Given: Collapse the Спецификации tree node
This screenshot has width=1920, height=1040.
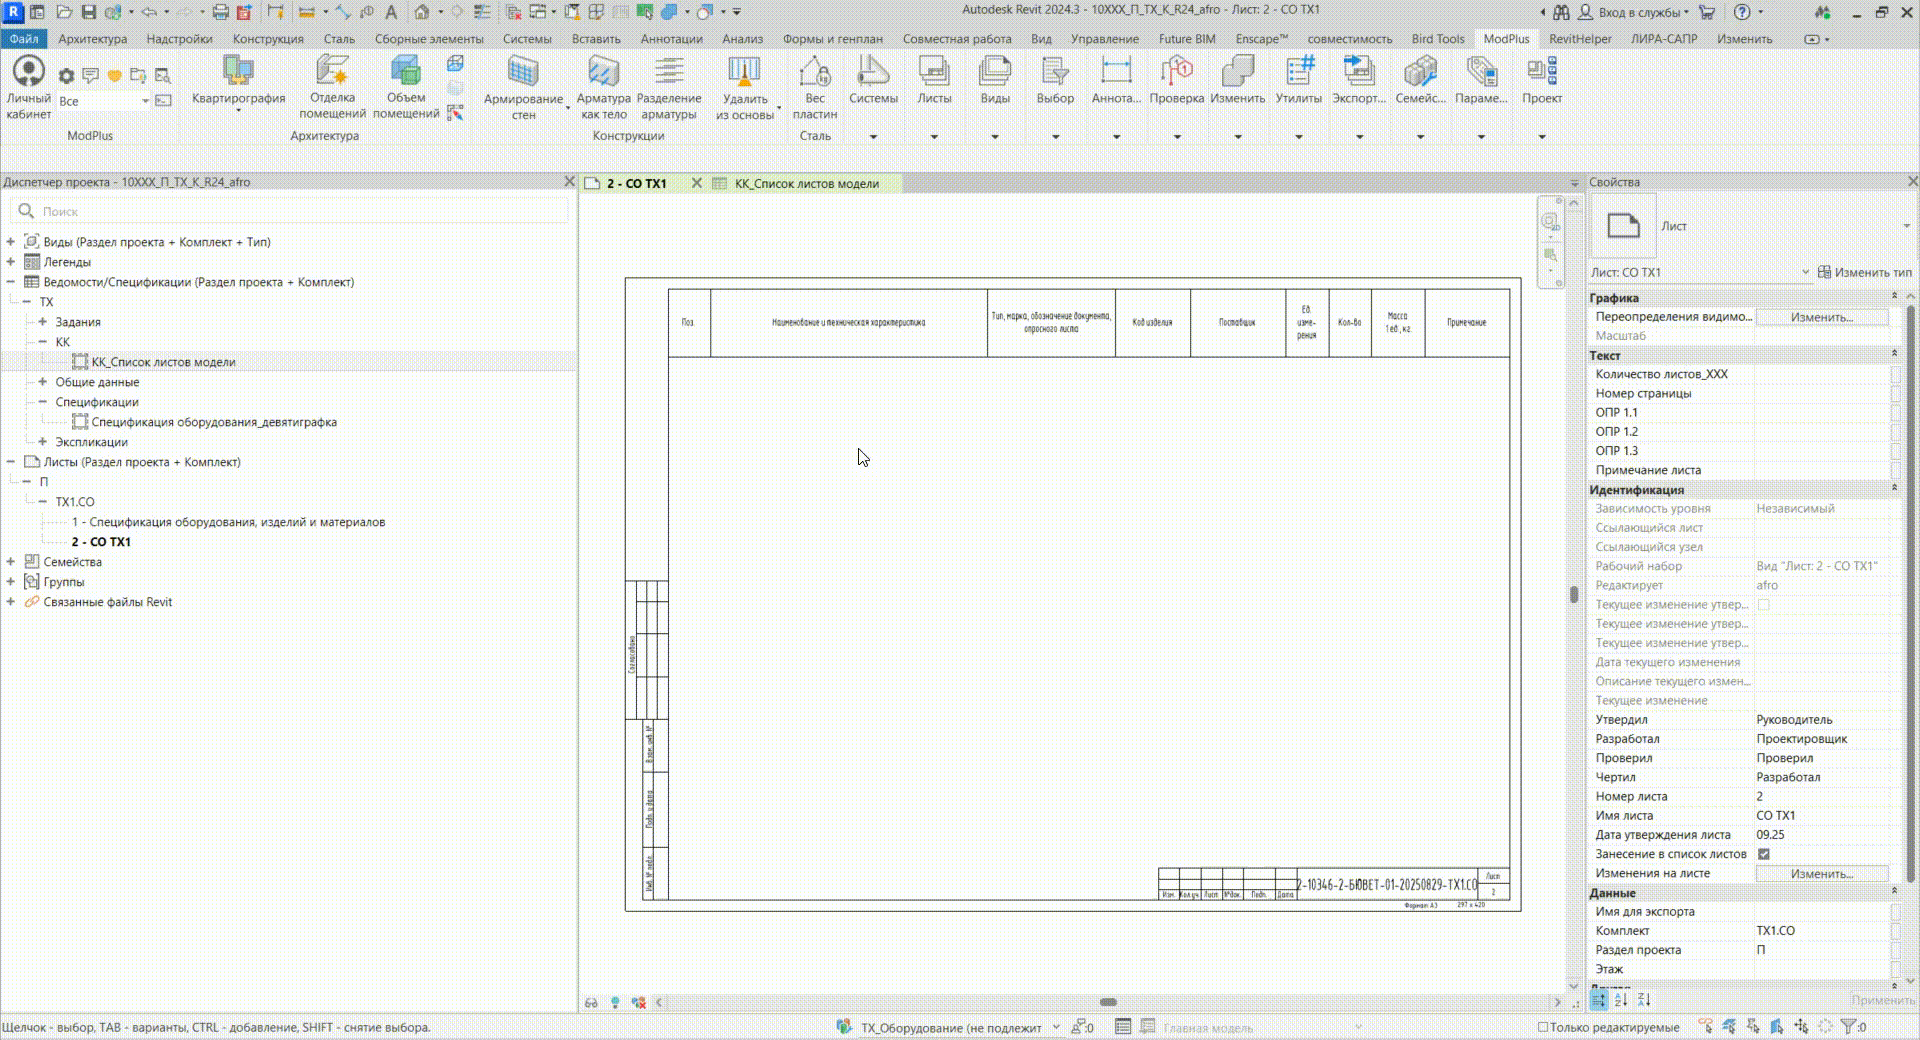Looking at the screenshot, I should (x=43, y=402).
